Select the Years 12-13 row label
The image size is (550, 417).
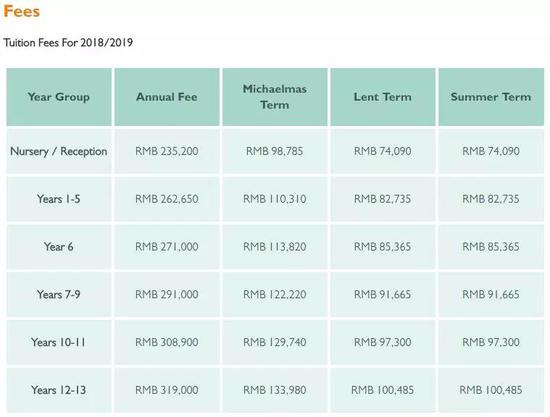(59, 390)
